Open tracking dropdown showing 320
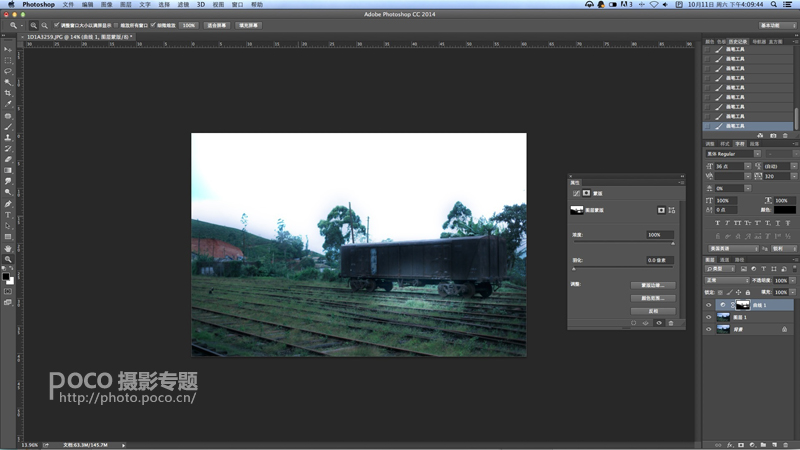 [x=794, y=176]
